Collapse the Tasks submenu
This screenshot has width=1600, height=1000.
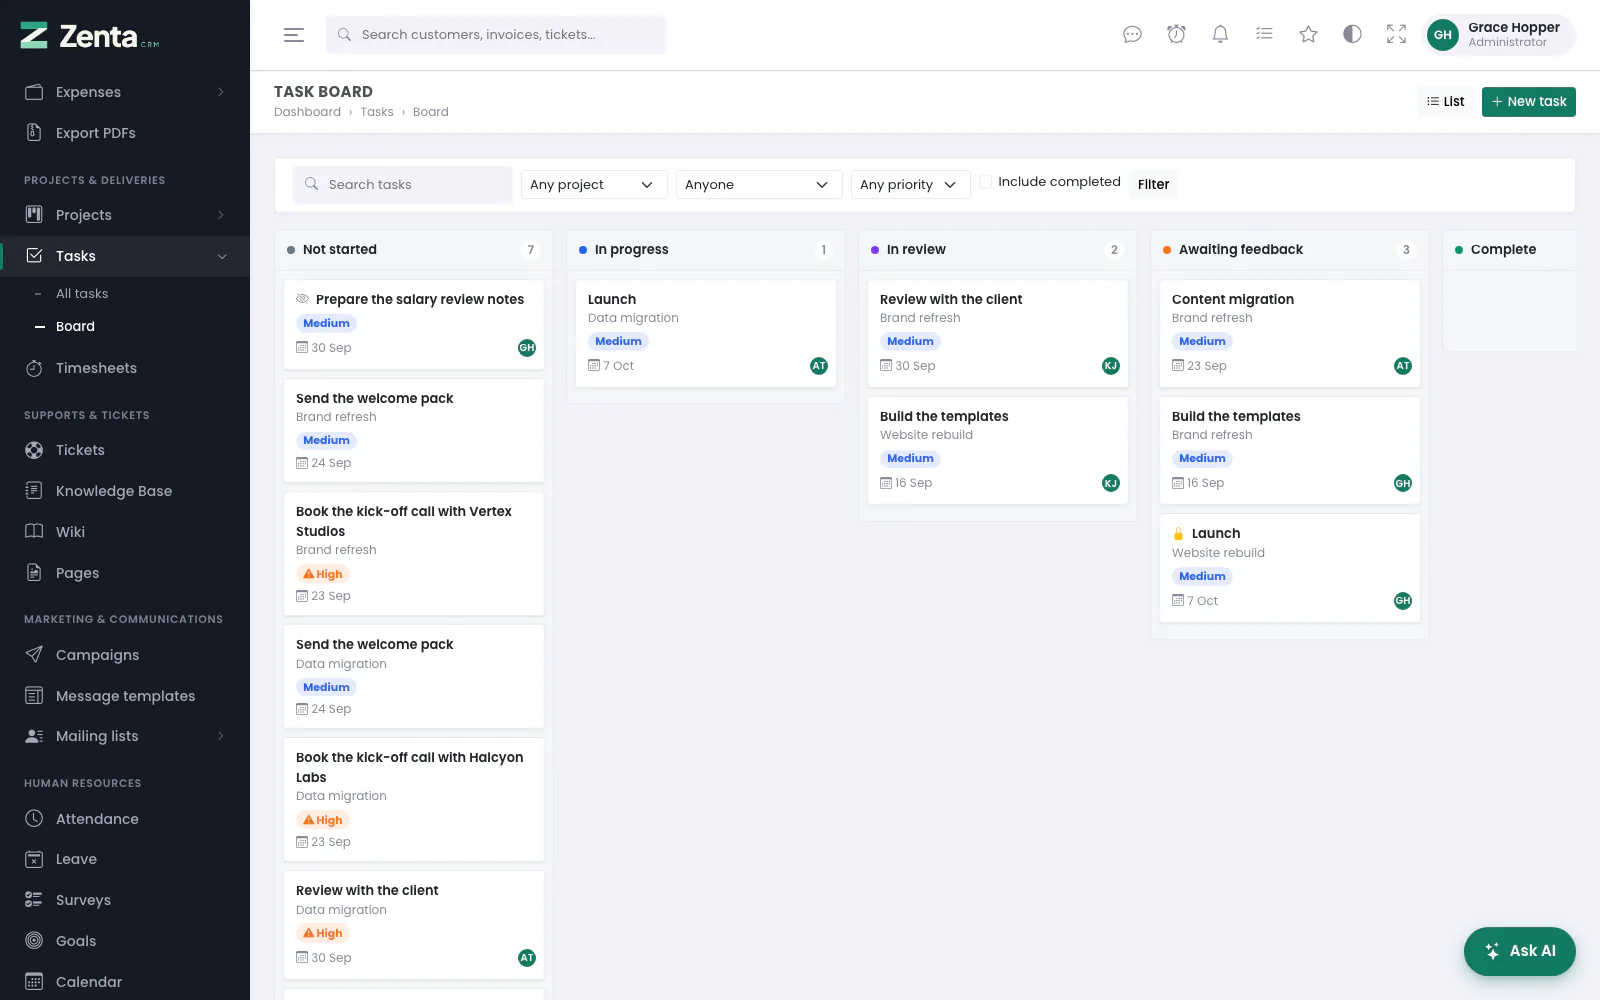(222, 256)
